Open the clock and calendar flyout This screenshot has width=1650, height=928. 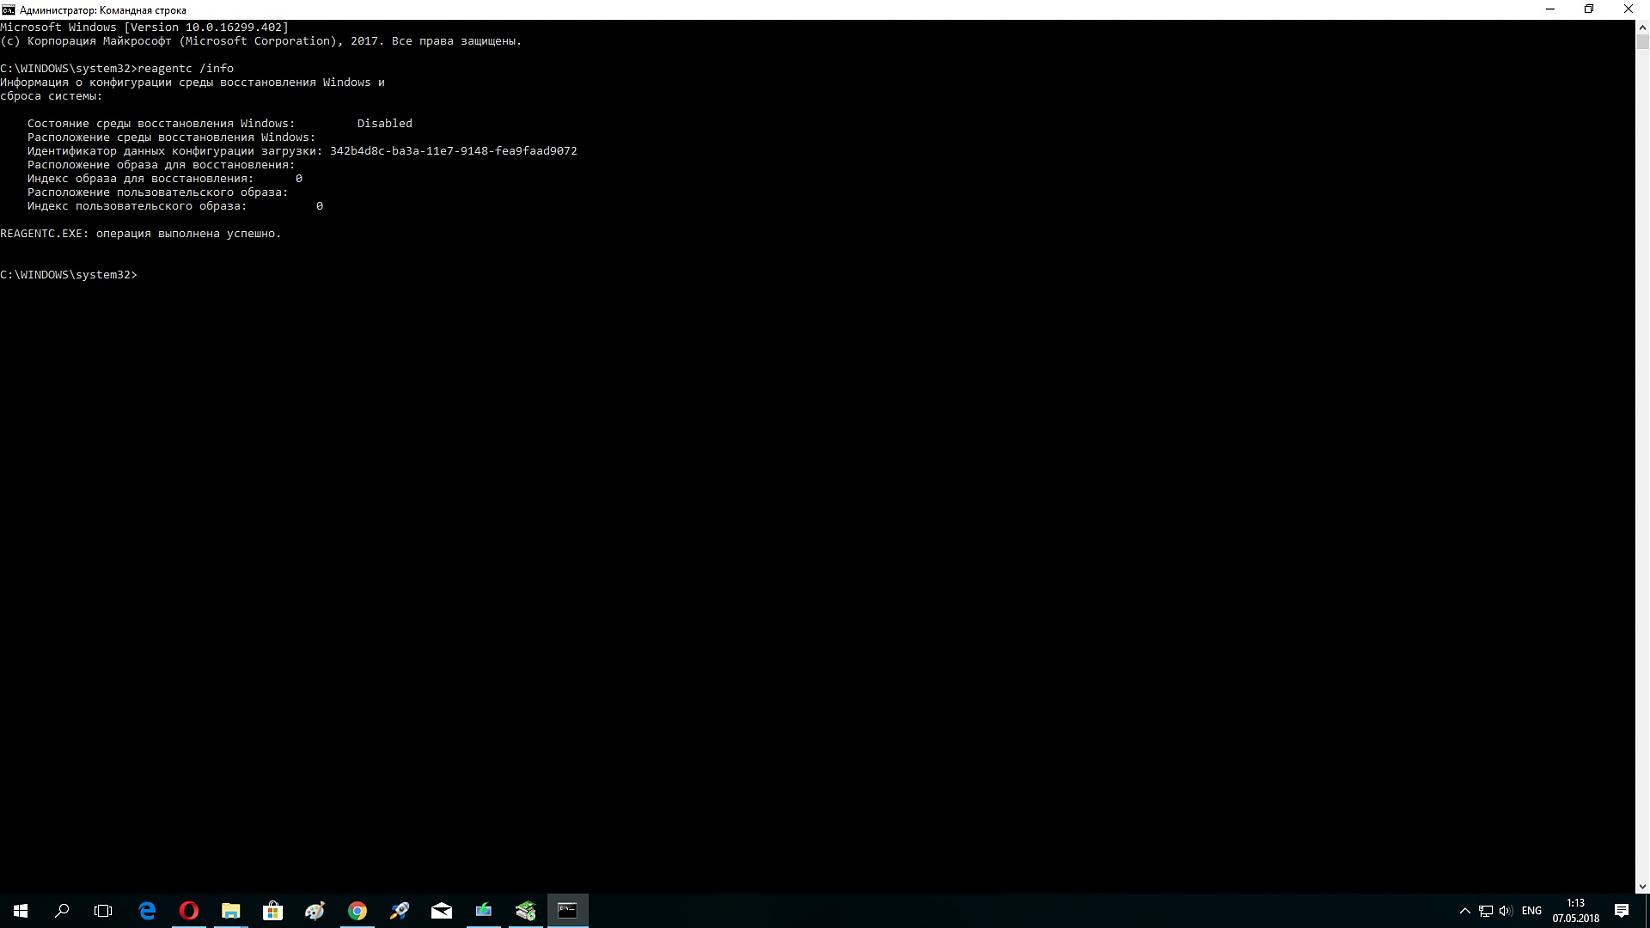click(x=1575, y=911)
